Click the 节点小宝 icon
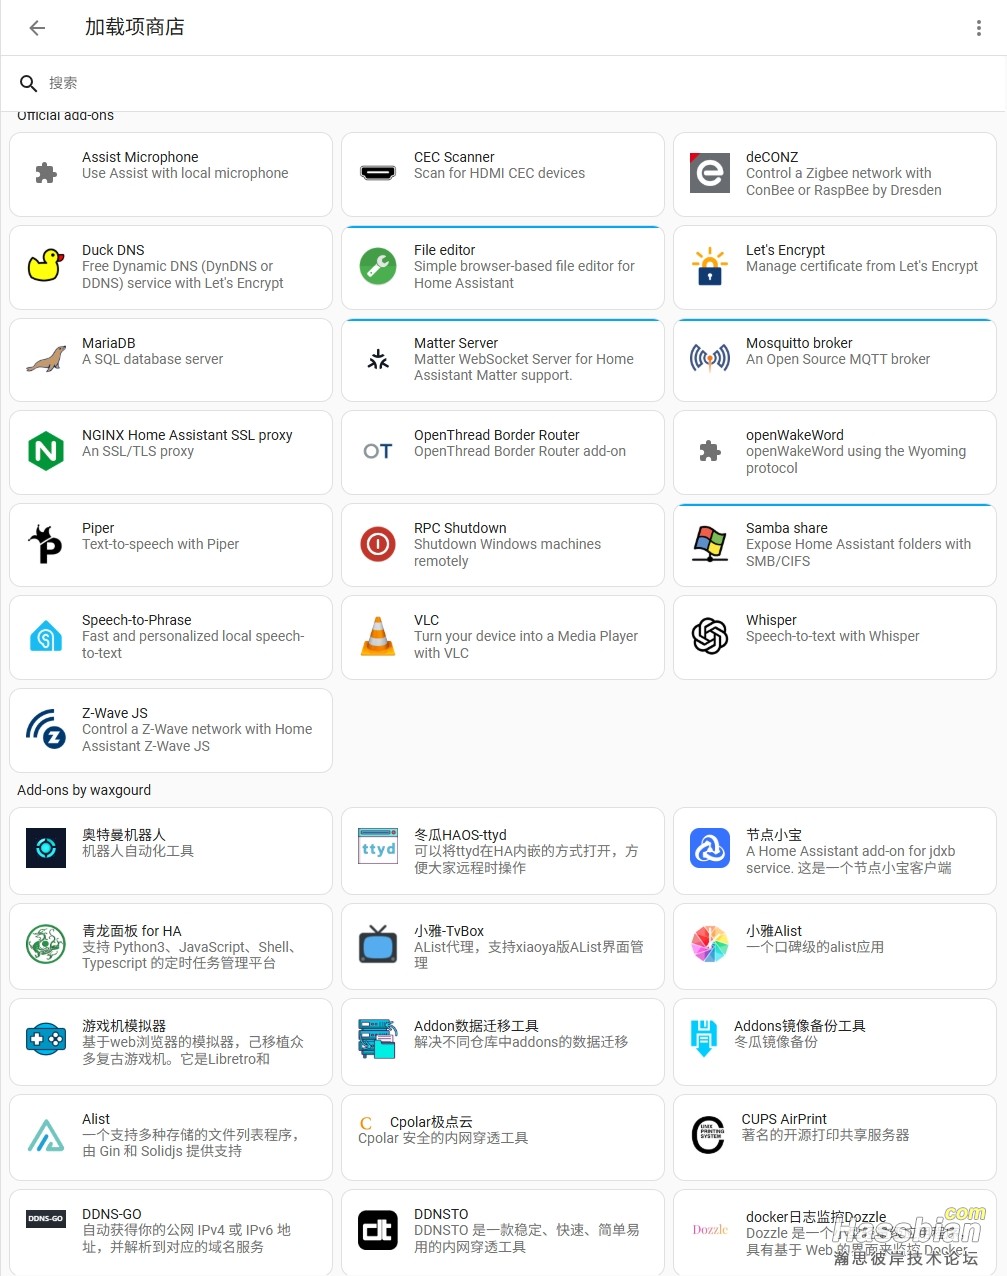The height and width of the screenshot is (1276, 1007). coord(710,849)
